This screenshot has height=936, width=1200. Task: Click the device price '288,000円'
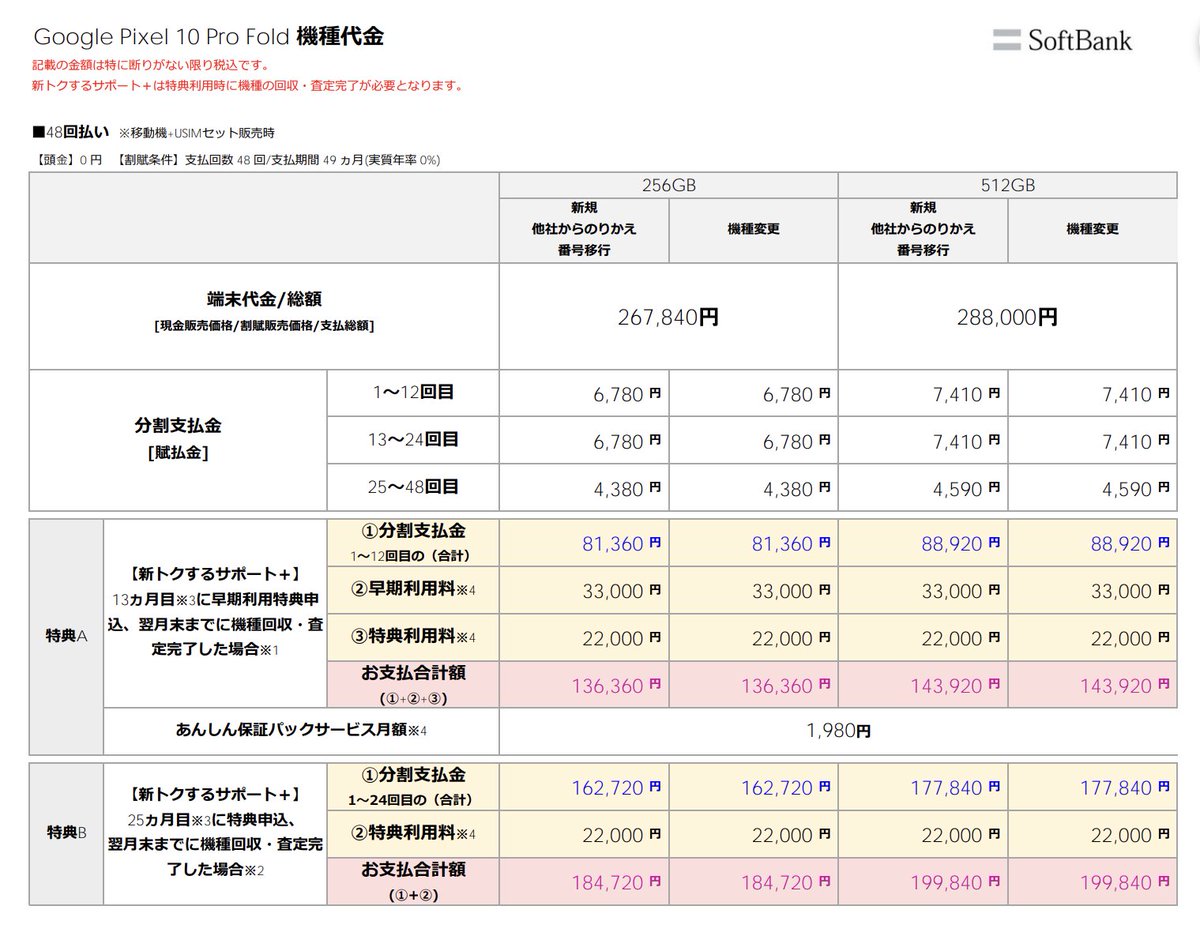(x=1008, y=317)
